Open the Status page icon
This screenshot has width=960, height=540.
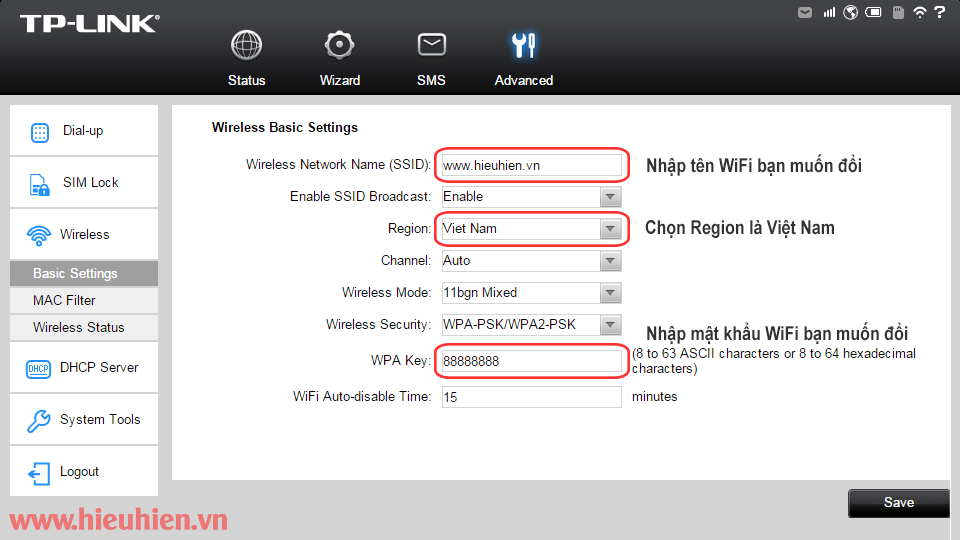[x=246, y=46]
